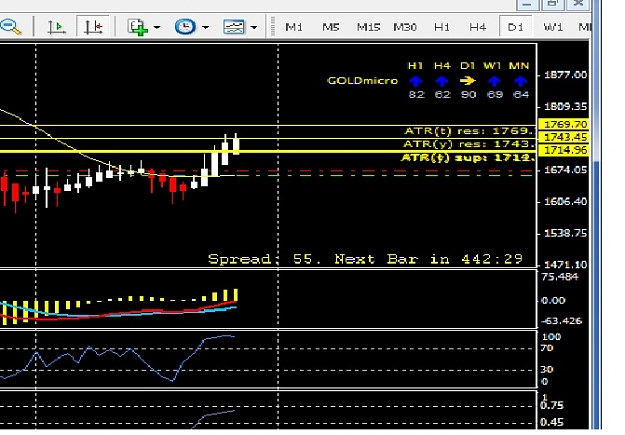Expand the indicators dropdown arrow
The height and width of the screenshot is (435, 625).
click(x=157, y=28)
